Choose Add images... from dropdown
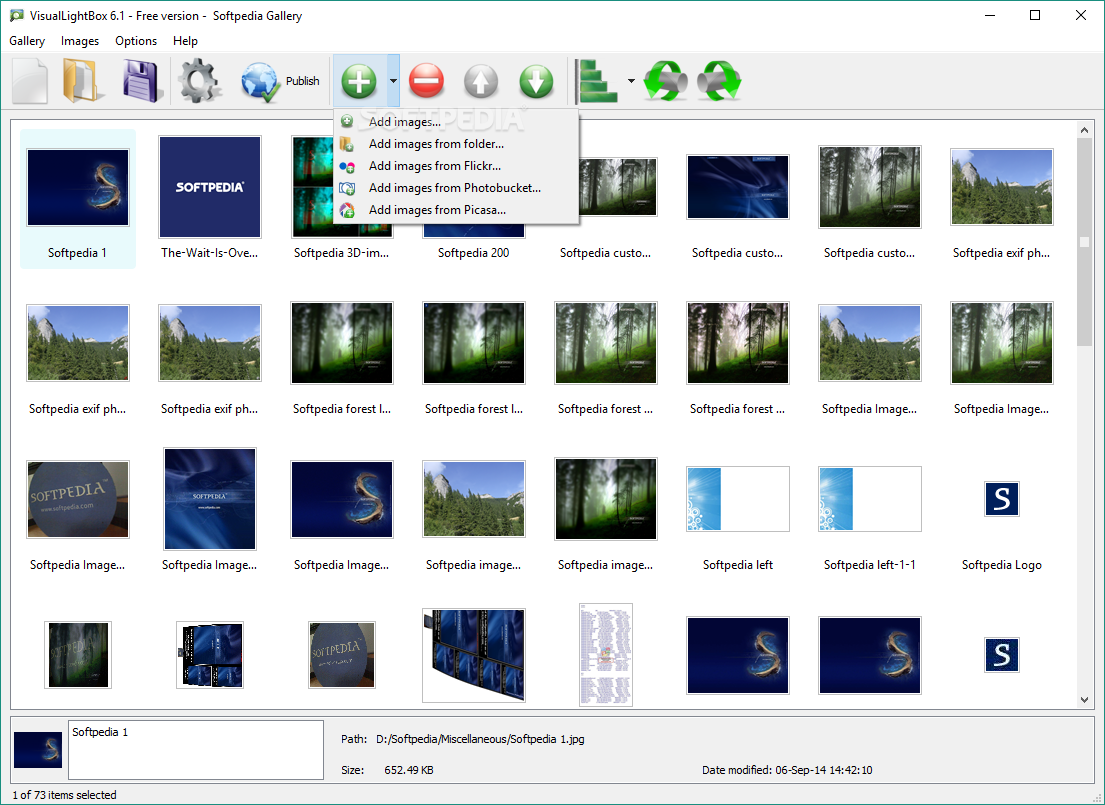The image size is (1105, 805). [x=457, y=122]
